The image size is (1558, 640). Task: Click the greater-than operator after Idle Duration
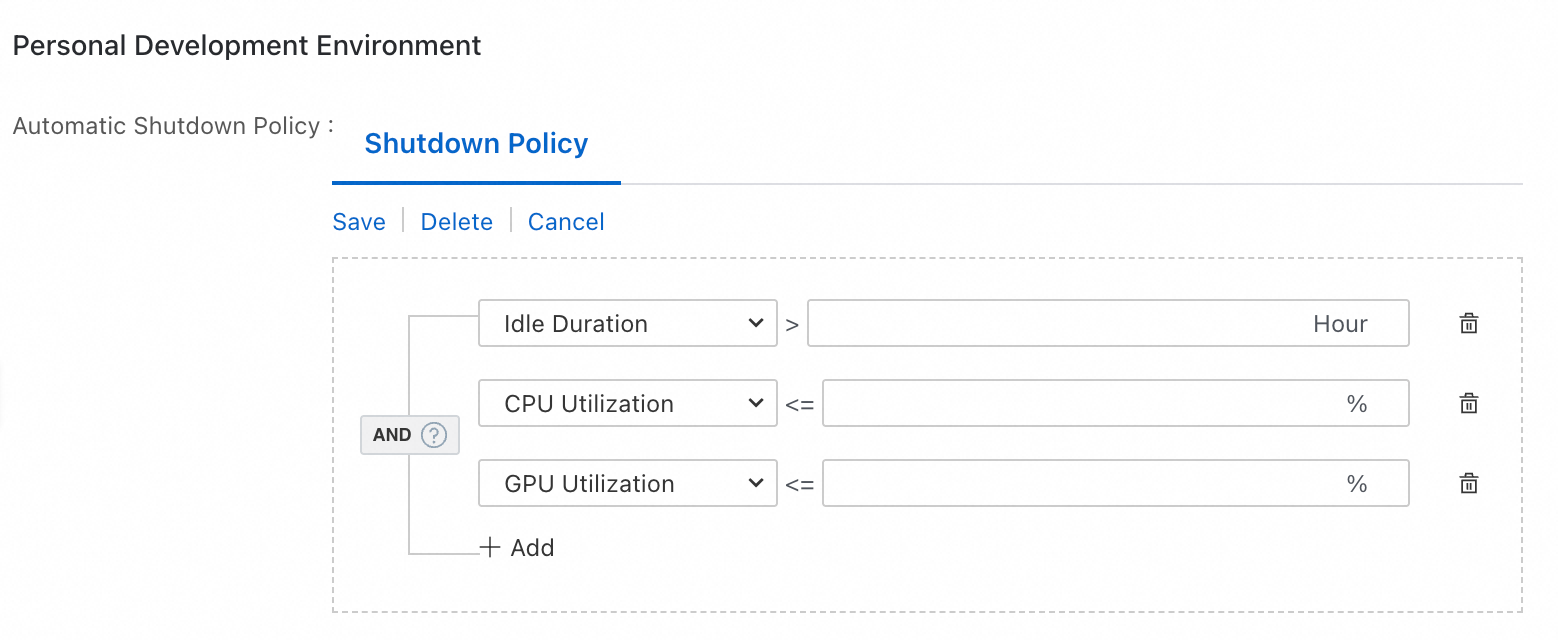[x=792, y=325]
